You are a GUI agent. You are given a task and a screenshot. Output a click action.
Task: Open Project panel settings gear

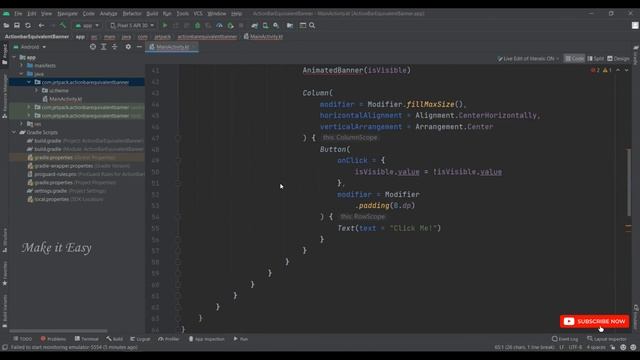[x=128, y=47]
